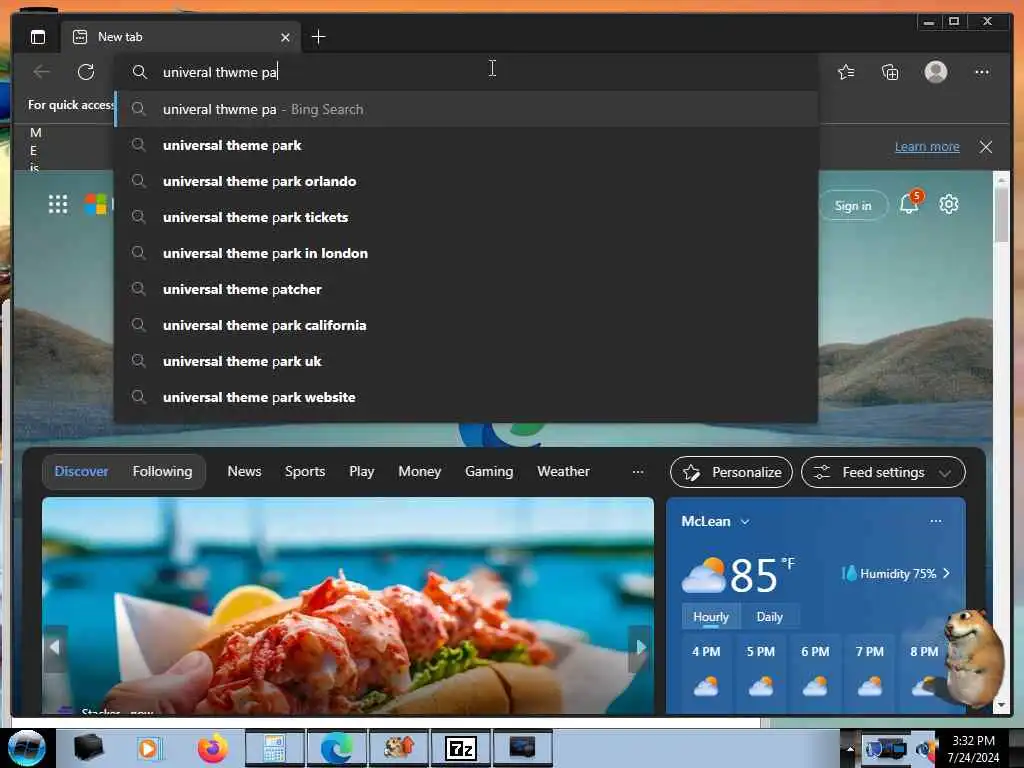Open Firefox from the taskbar
Viewport: 1024px width, 768px height.
[213, 748]
